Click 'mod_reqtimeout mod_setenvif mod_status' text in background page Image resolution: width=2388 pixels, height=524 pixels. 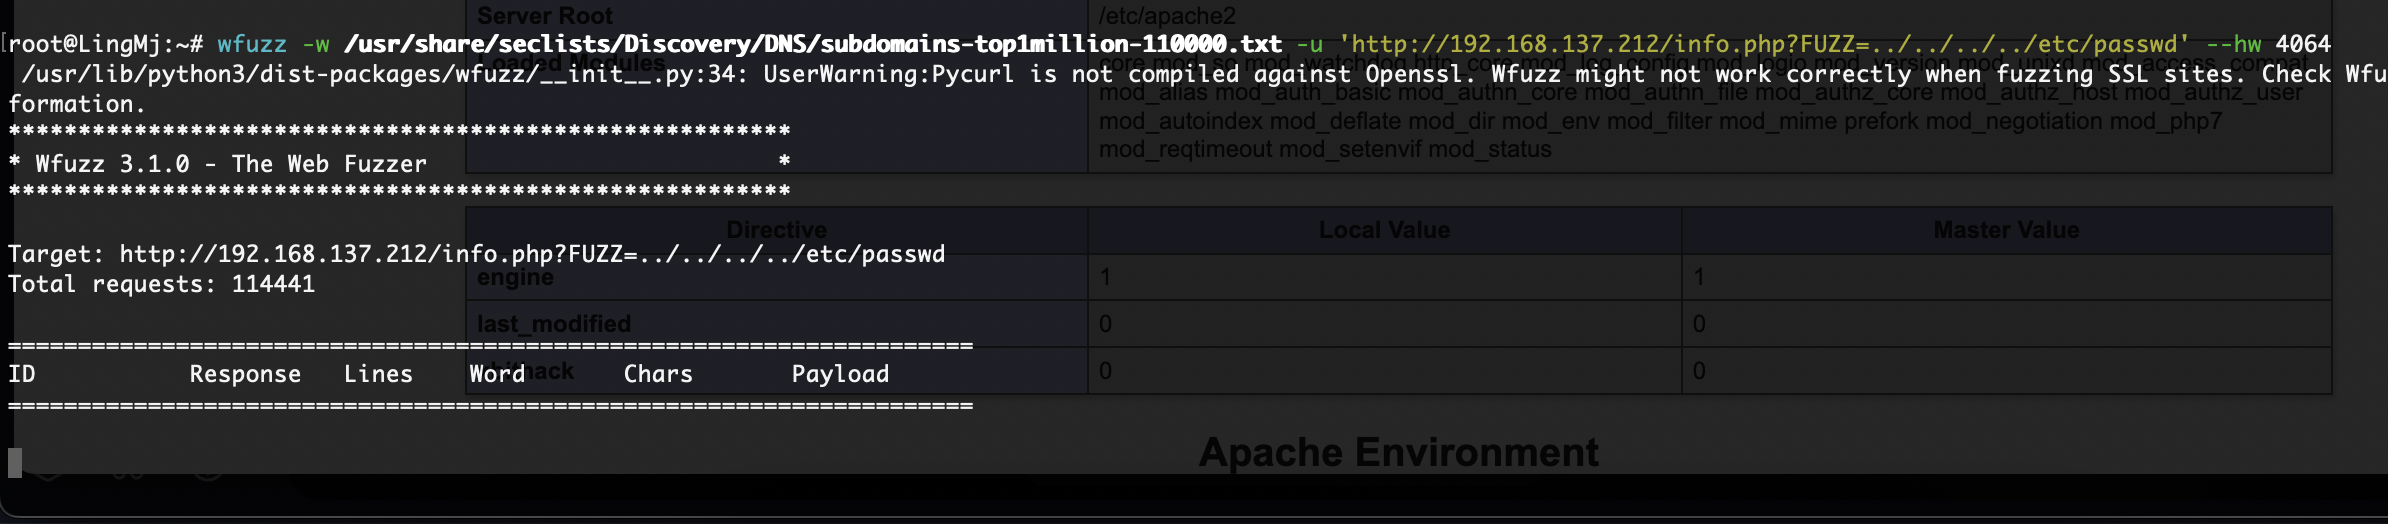1325,149
